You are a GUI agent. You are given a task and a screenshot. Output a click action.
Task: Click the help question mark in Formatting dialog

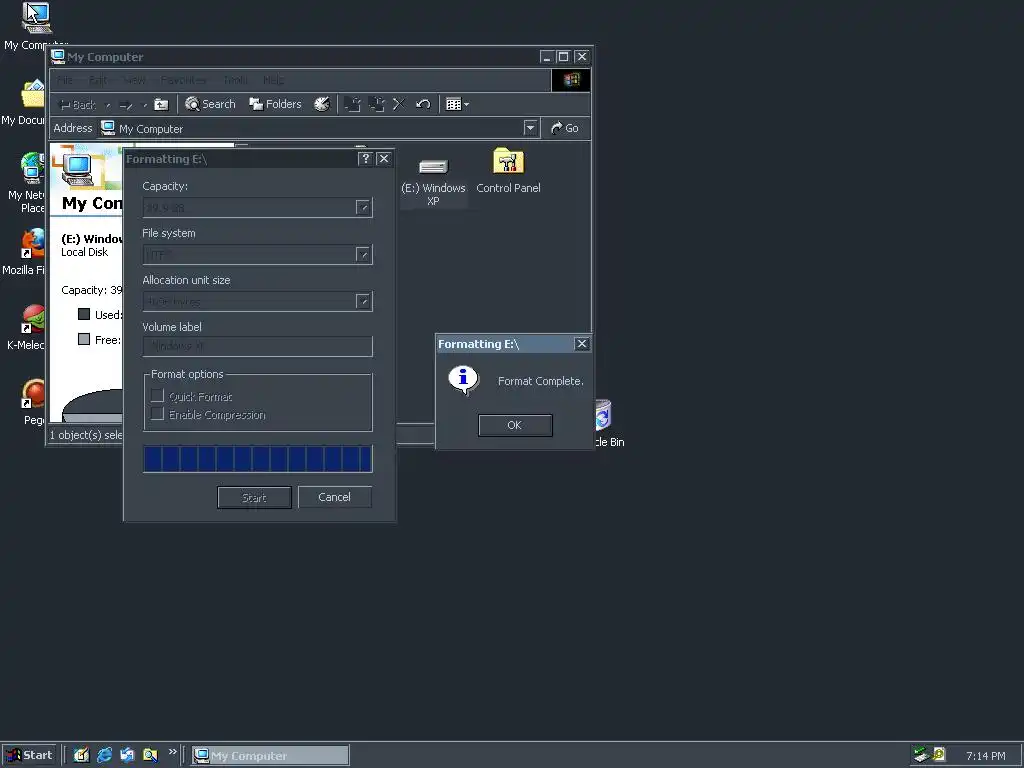click(x=365, y=159)
